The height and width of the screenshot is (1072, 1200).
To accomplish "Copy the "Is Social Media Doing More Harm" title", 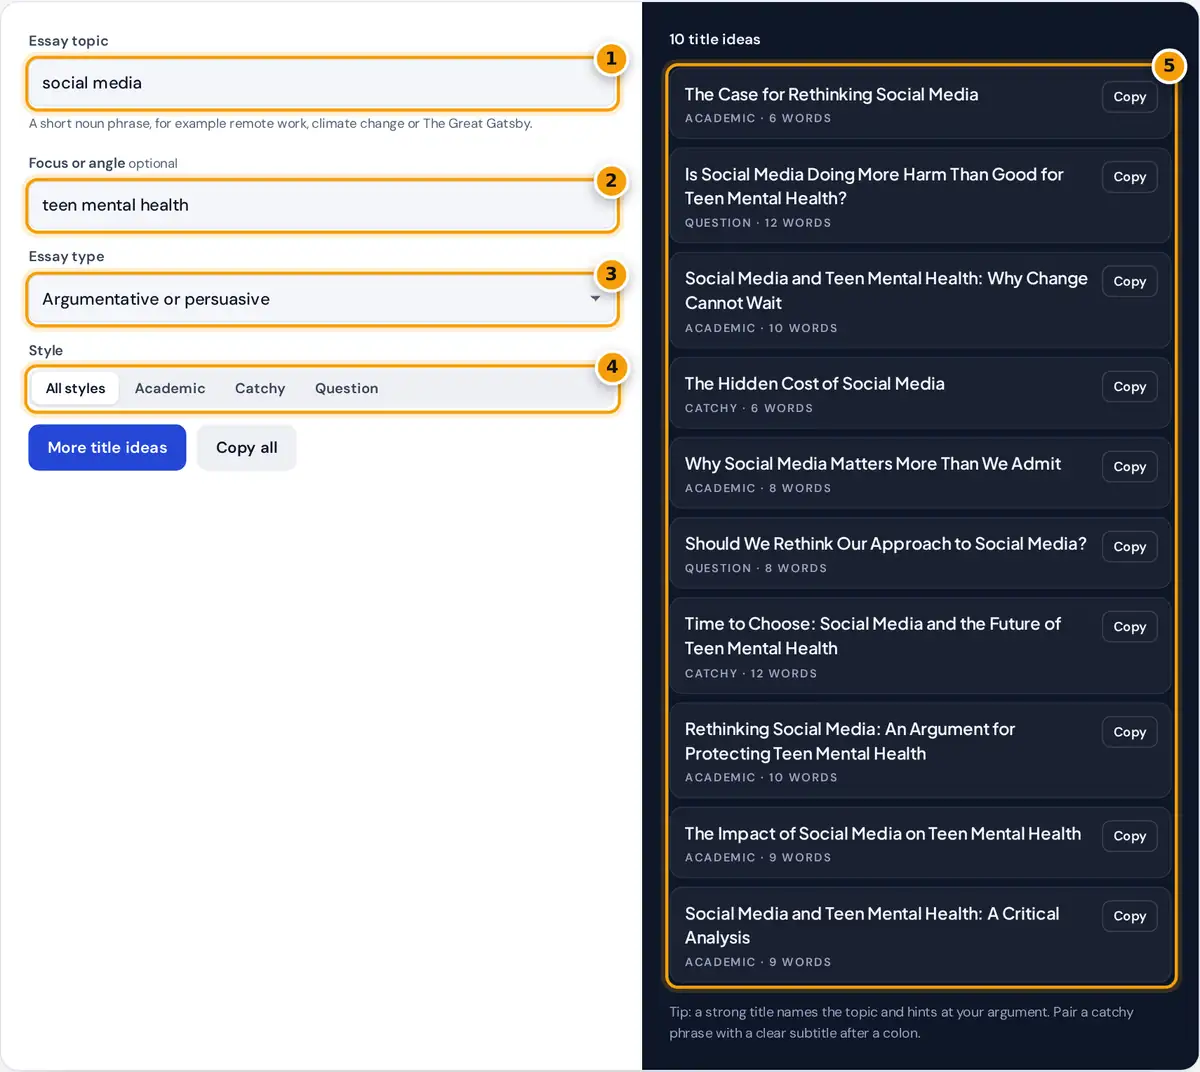I will [1130, 177].
